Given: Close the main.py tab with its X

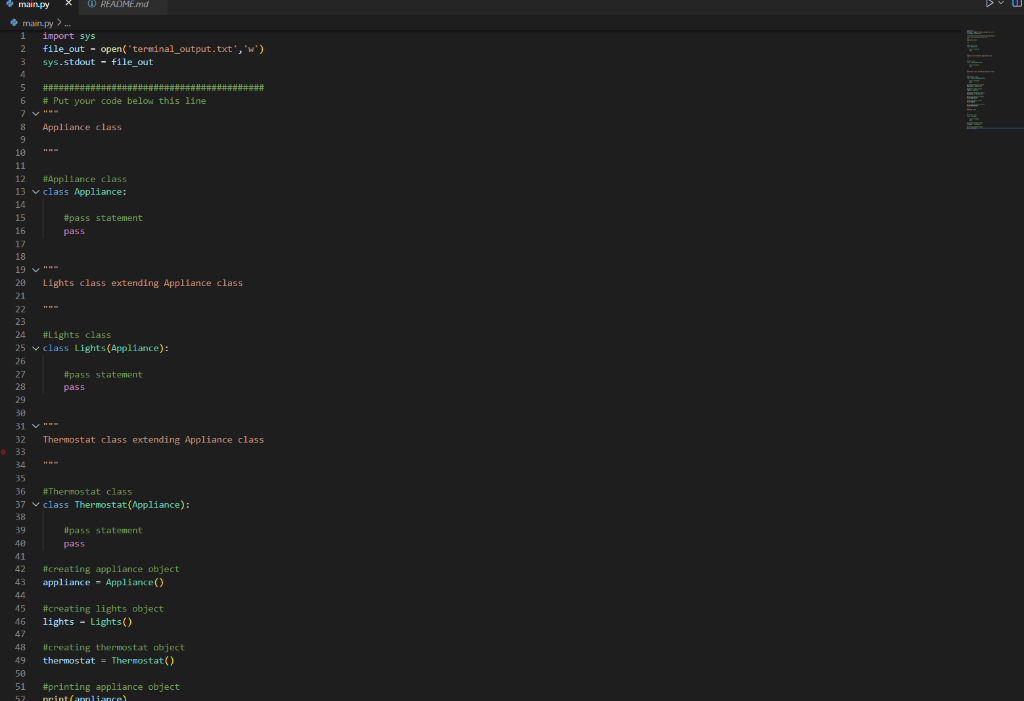Looking at the screenshot, I should coord(66,4).
